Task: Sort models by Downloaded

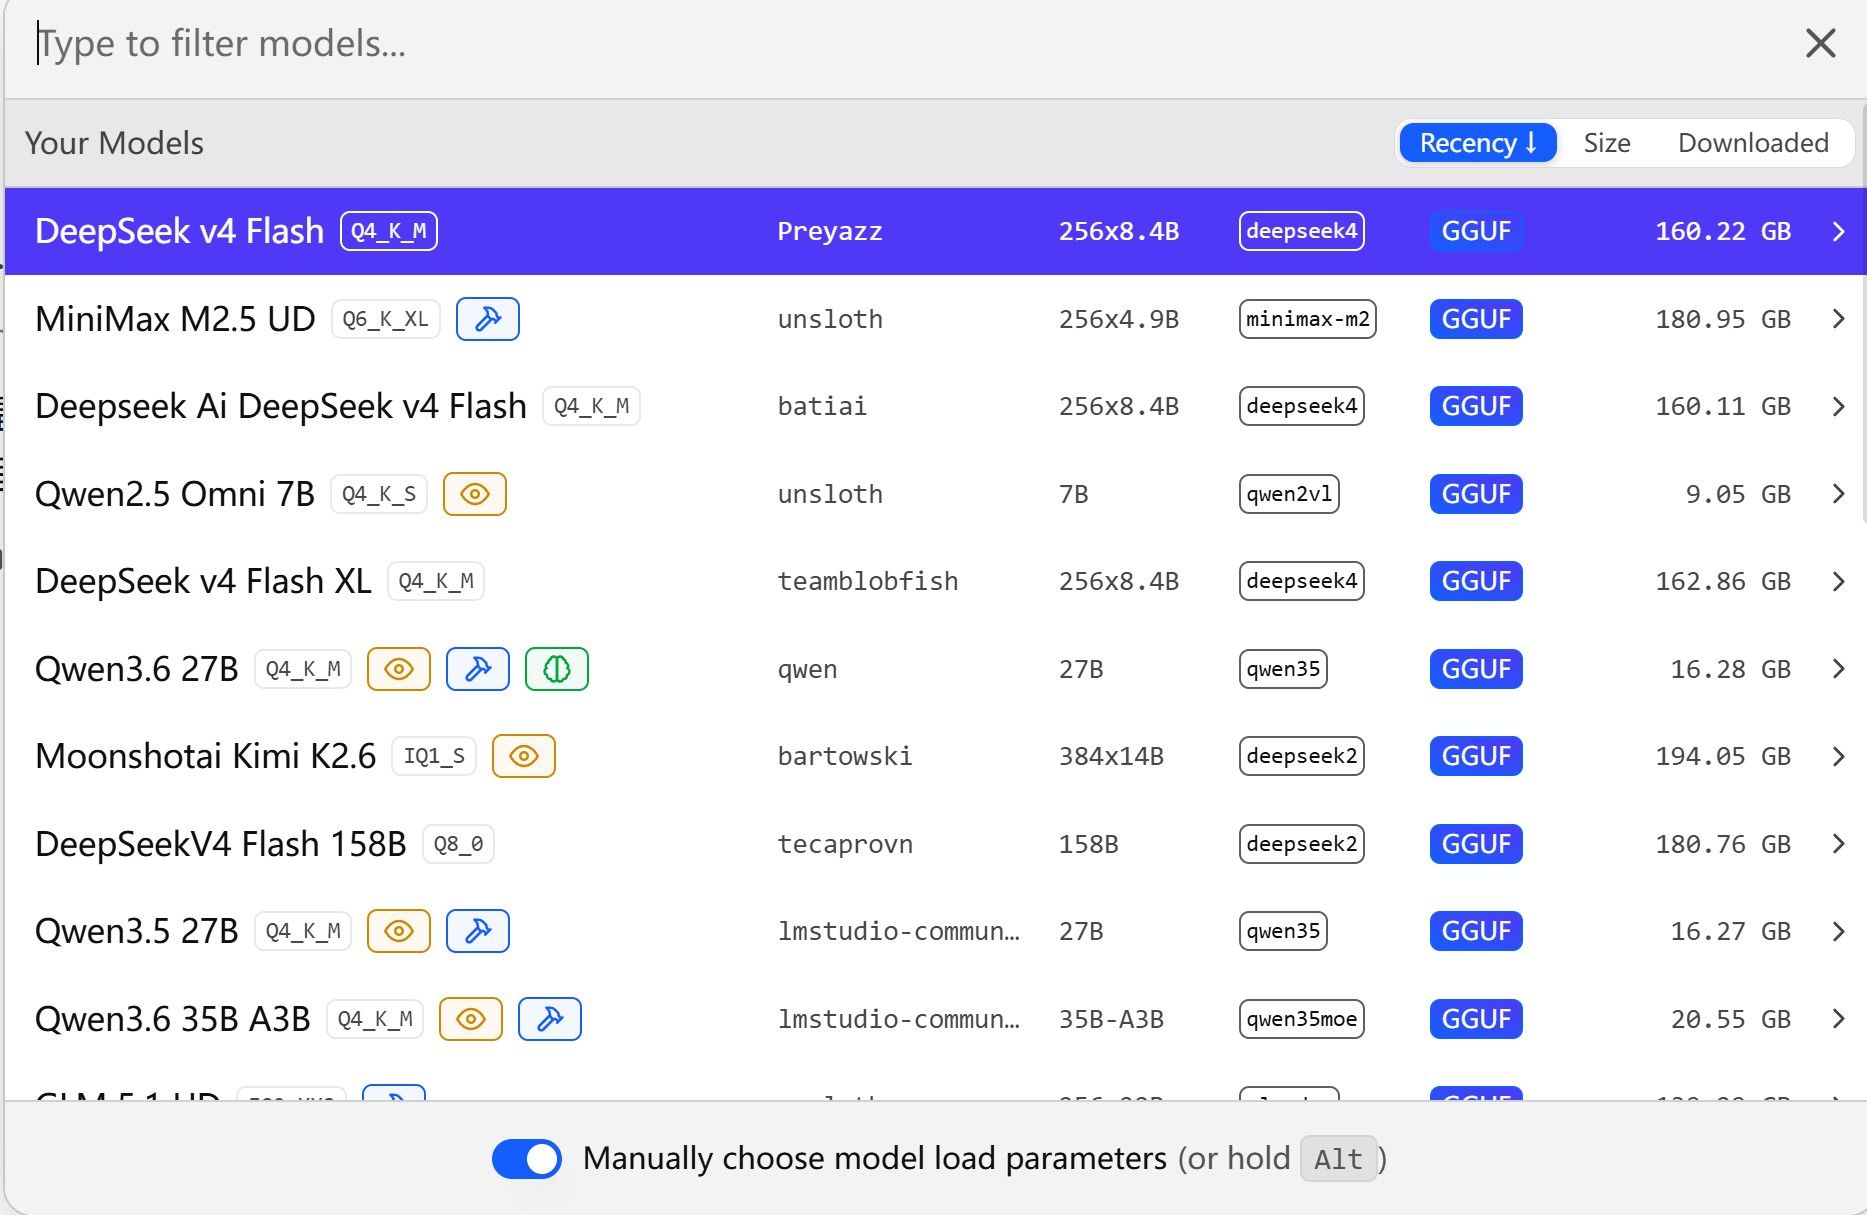Action: click(1753, 143)
